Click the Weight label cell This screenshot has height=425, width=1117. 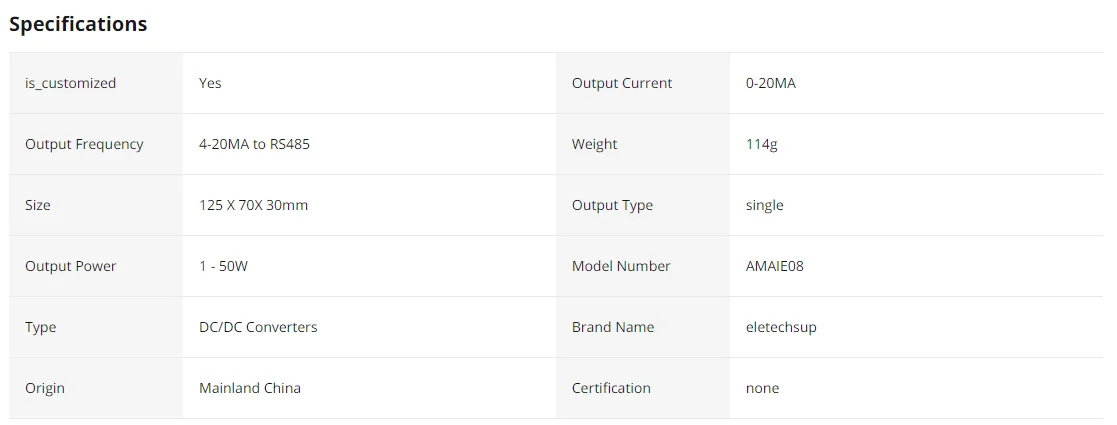(594, 144)
